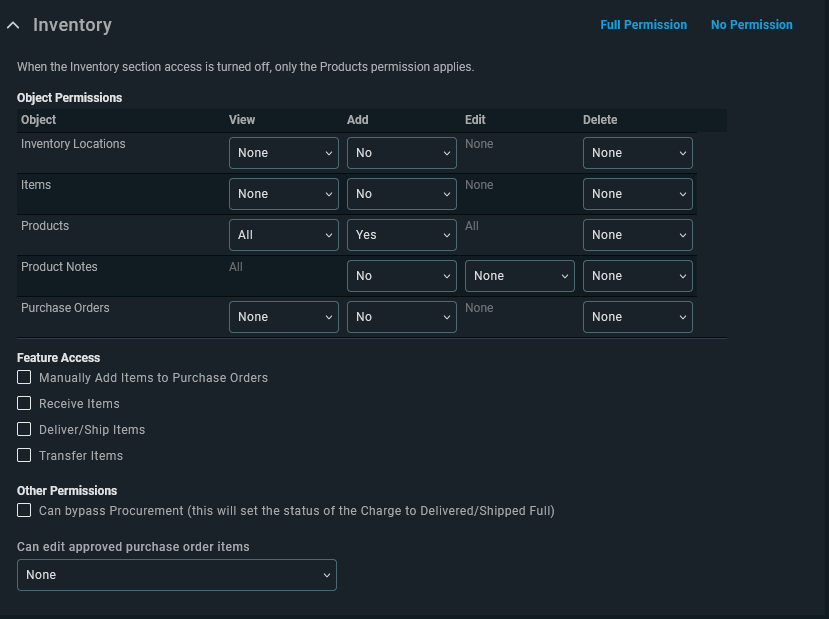The image size is (829, 619).
Task: Open Items Delete dropdown
Action: tap(638, 194)
